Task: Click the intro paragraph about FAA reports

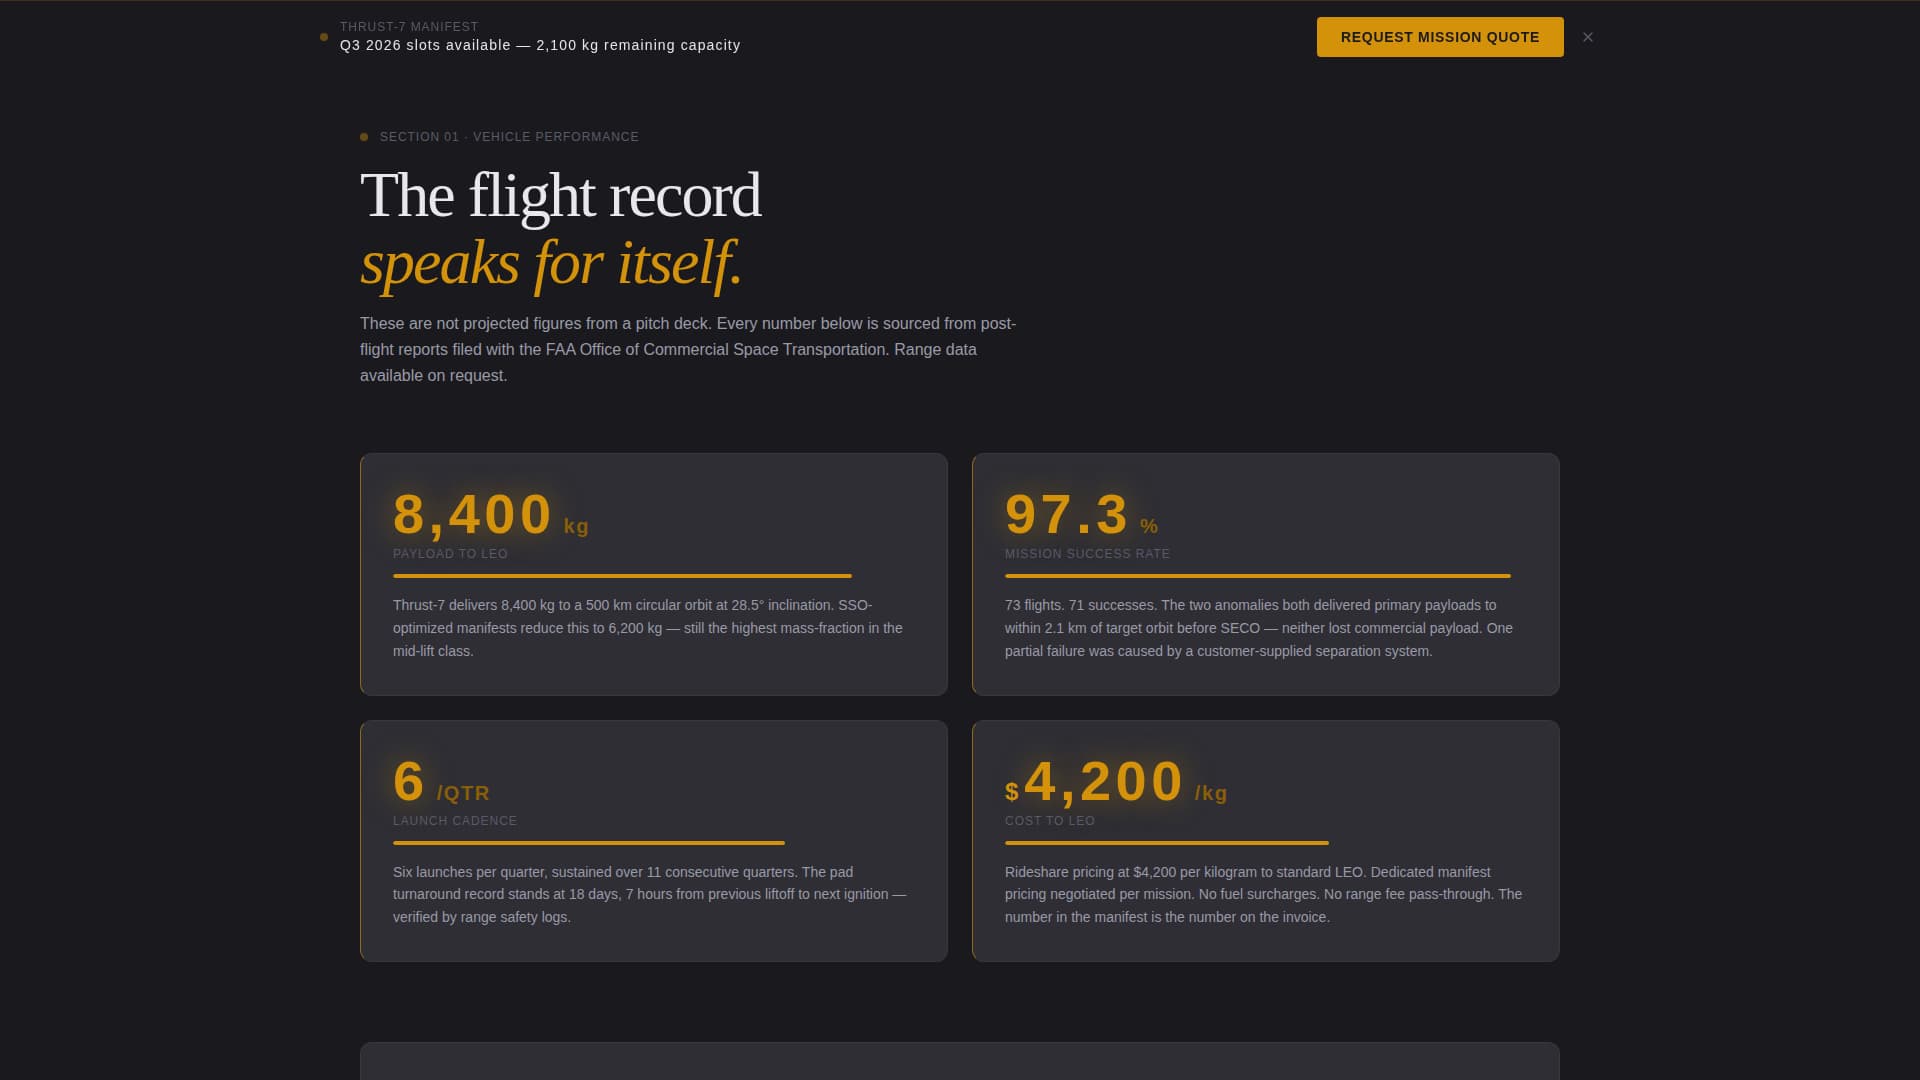Action: (688, 349)
